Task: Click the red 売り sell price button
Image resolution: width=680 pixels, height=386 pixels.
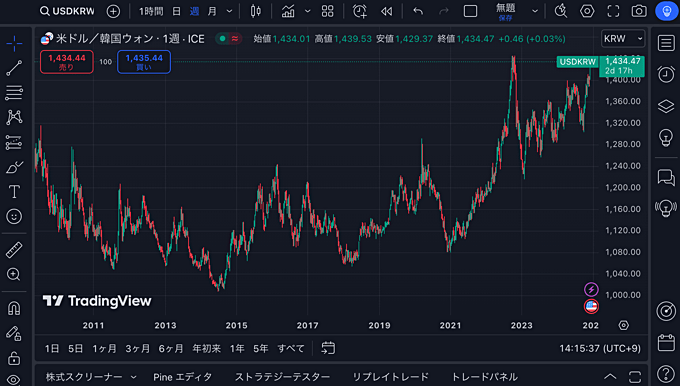Action: pos(66,62)
